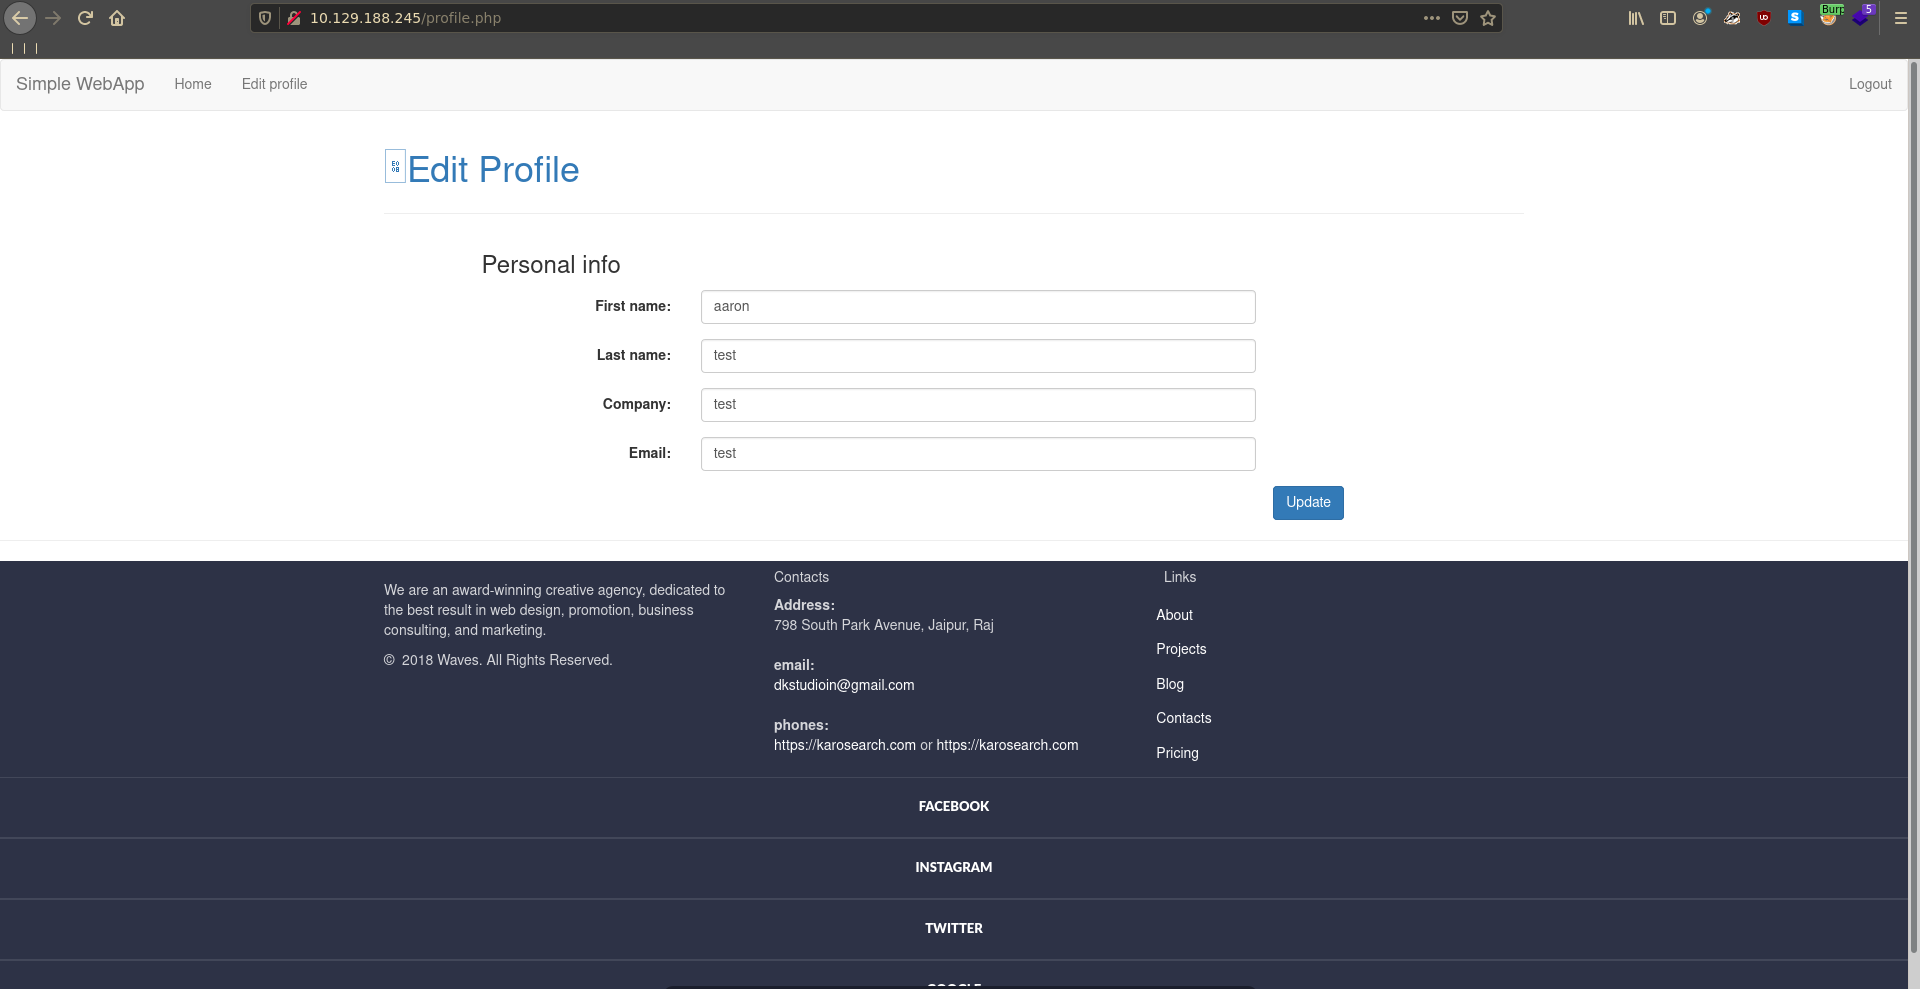Click the insecure connection padlock icon
1920x989 pixels.
pyautogui.click(x=294, y=18)
